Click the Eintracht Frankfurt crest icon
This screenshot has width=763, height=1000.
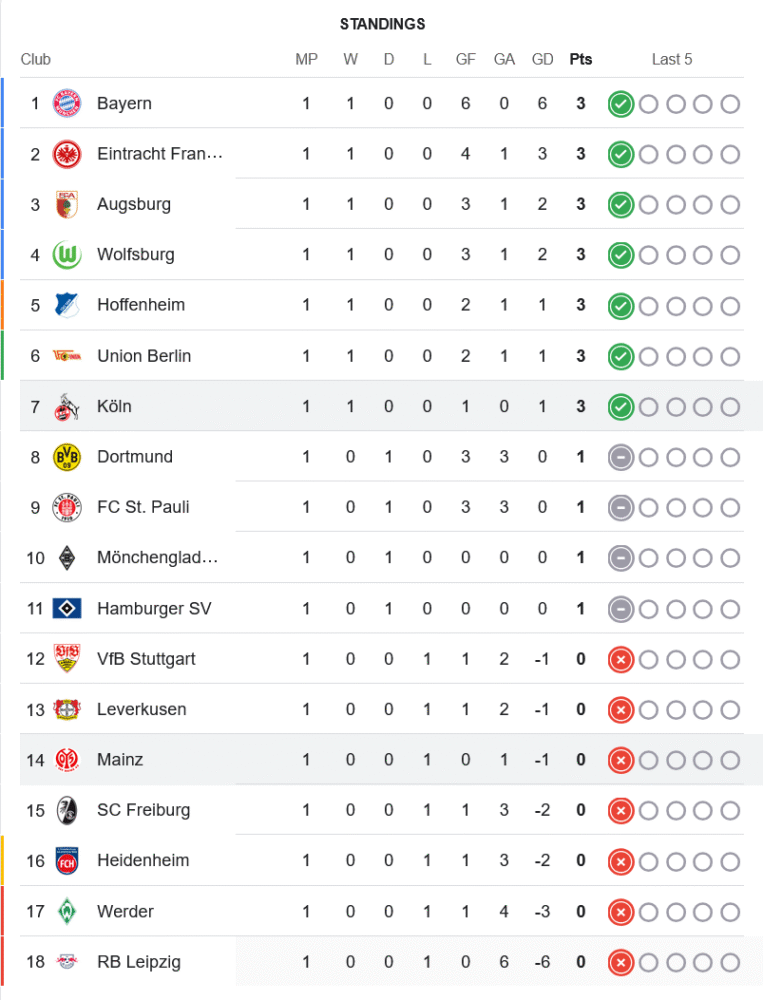pos(67,154)
